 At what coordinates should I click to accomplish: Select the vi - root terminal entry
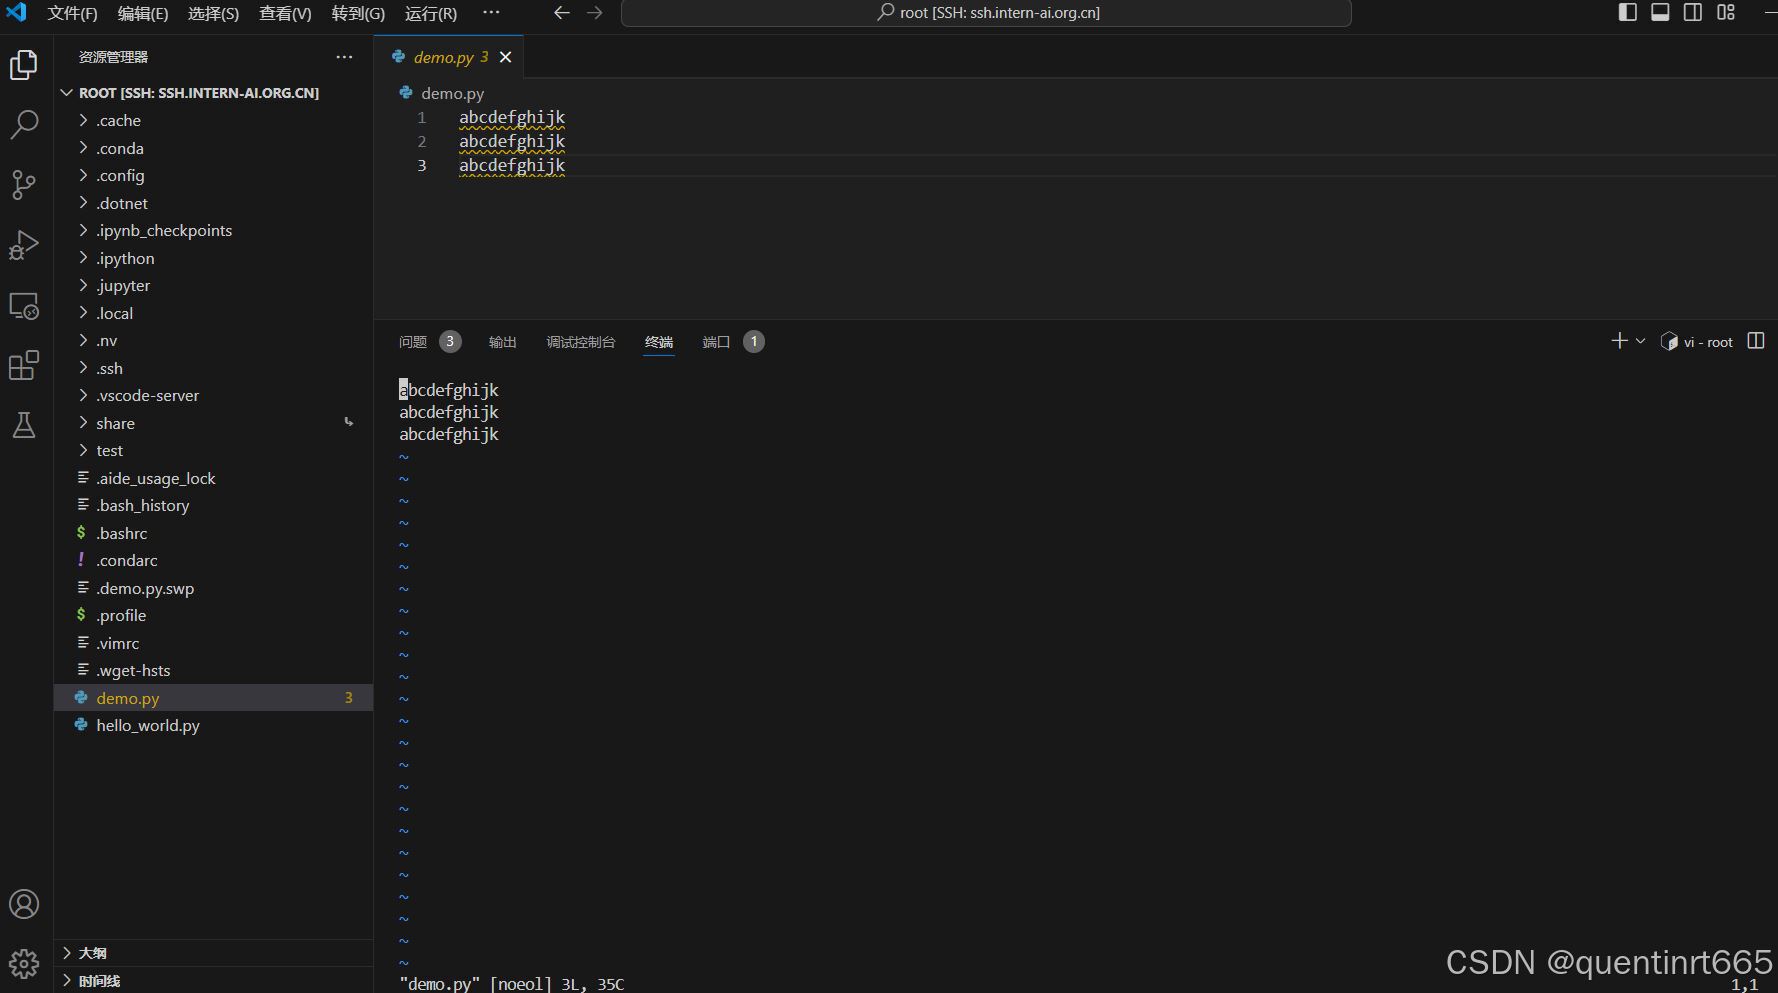[1705, 341]
